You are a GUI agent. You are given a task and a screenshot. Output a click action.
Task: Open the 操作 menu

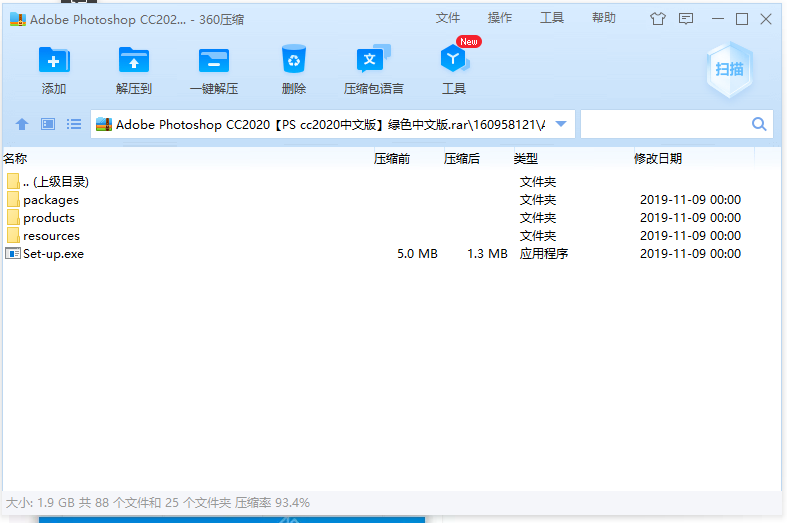pos(500,18)
